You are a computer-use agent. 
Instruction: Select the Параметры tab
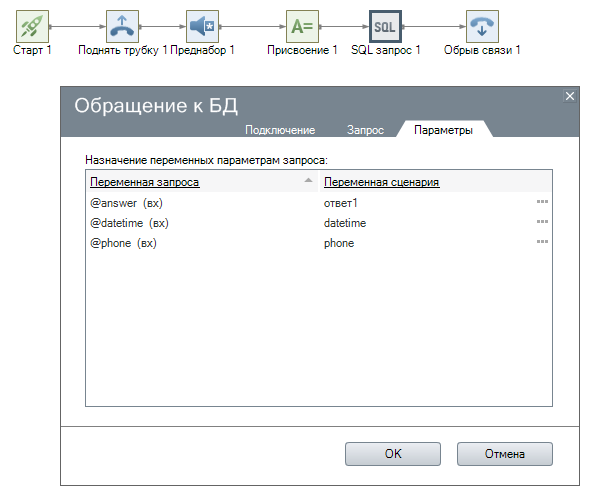click(443, 130)
